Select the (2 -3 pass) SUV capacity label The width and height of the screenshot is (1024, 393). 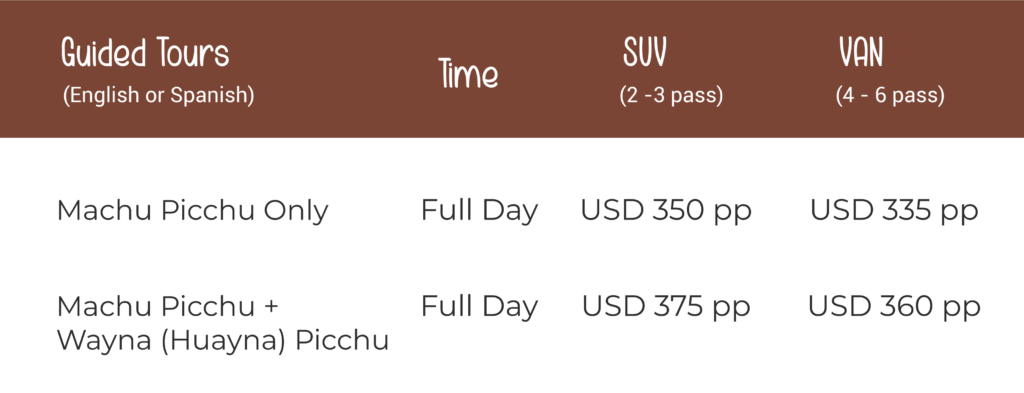click(671, 95)
